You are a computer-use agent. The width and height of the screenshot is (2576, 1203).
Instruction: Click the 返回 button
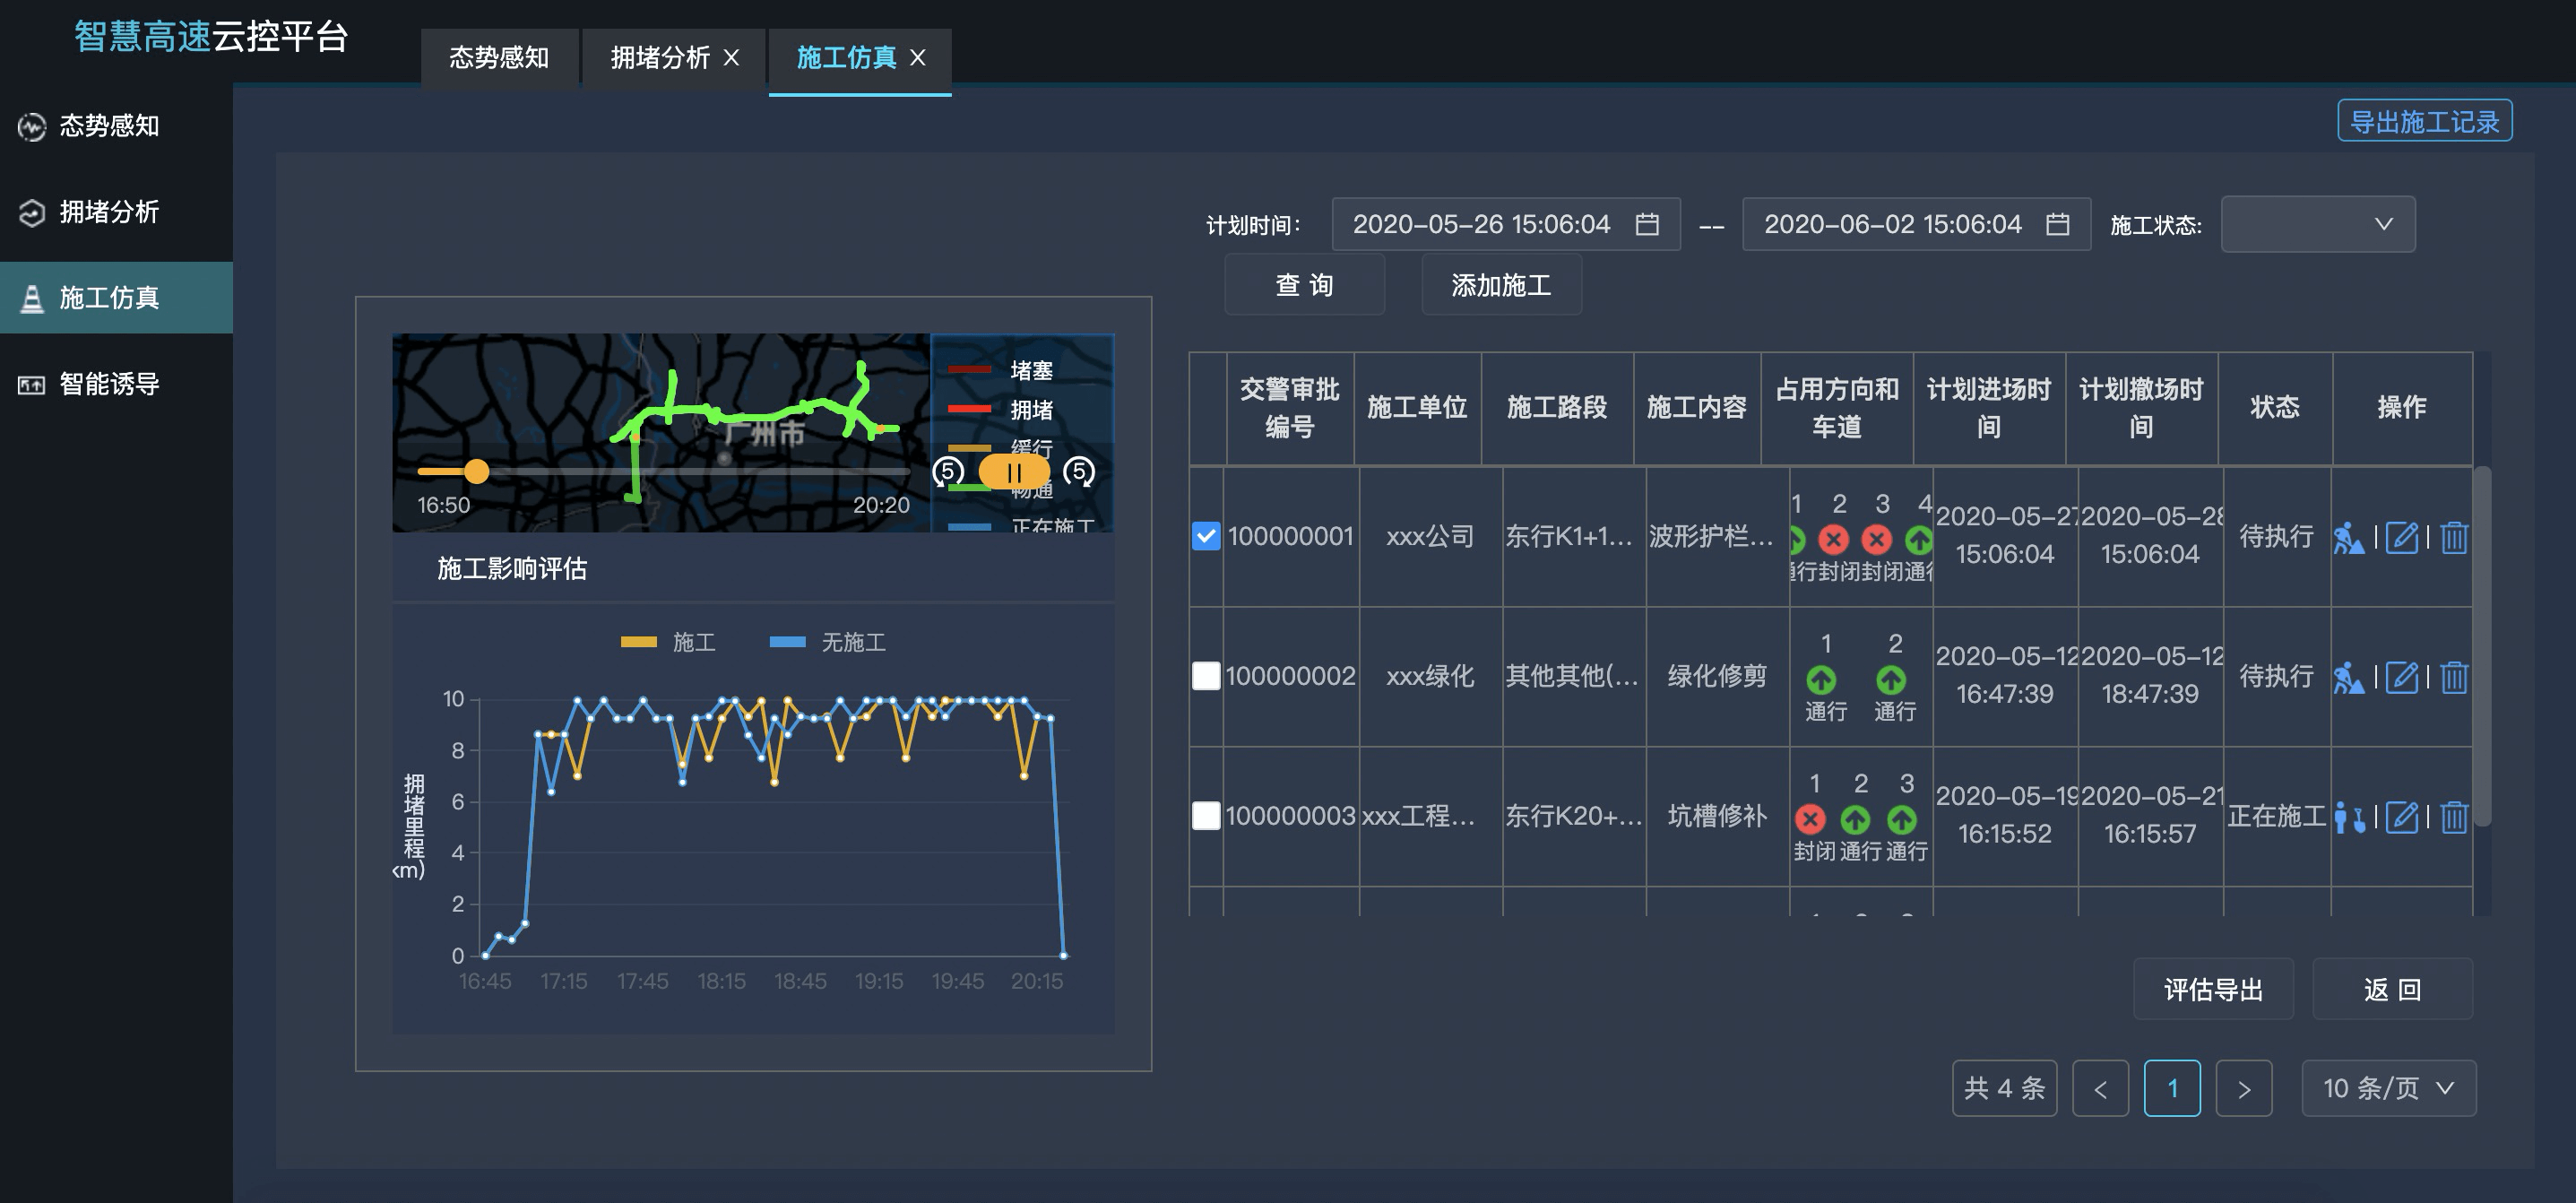point(2392,989)
